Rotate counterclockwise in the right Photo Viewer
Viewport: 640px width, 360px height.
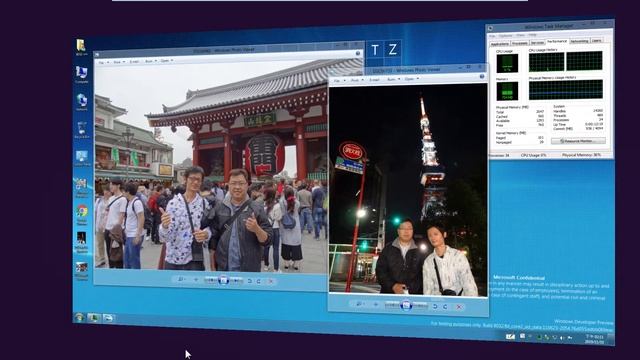(x=435, y=306)
